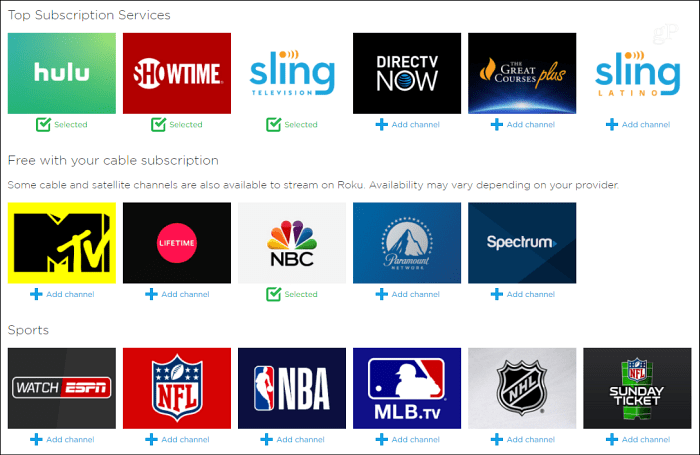Click plus icon under NFL
Screen dimensions: 700x455
[x=151, y=439]
